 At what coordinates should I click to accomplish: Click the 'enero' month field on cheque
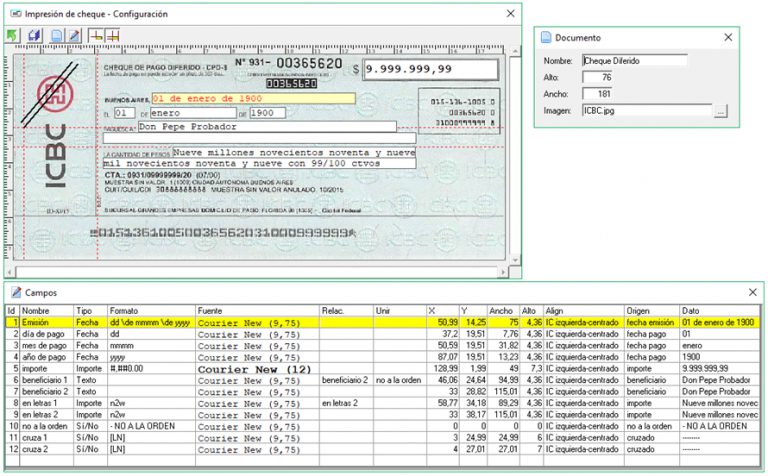click(193, 113)
